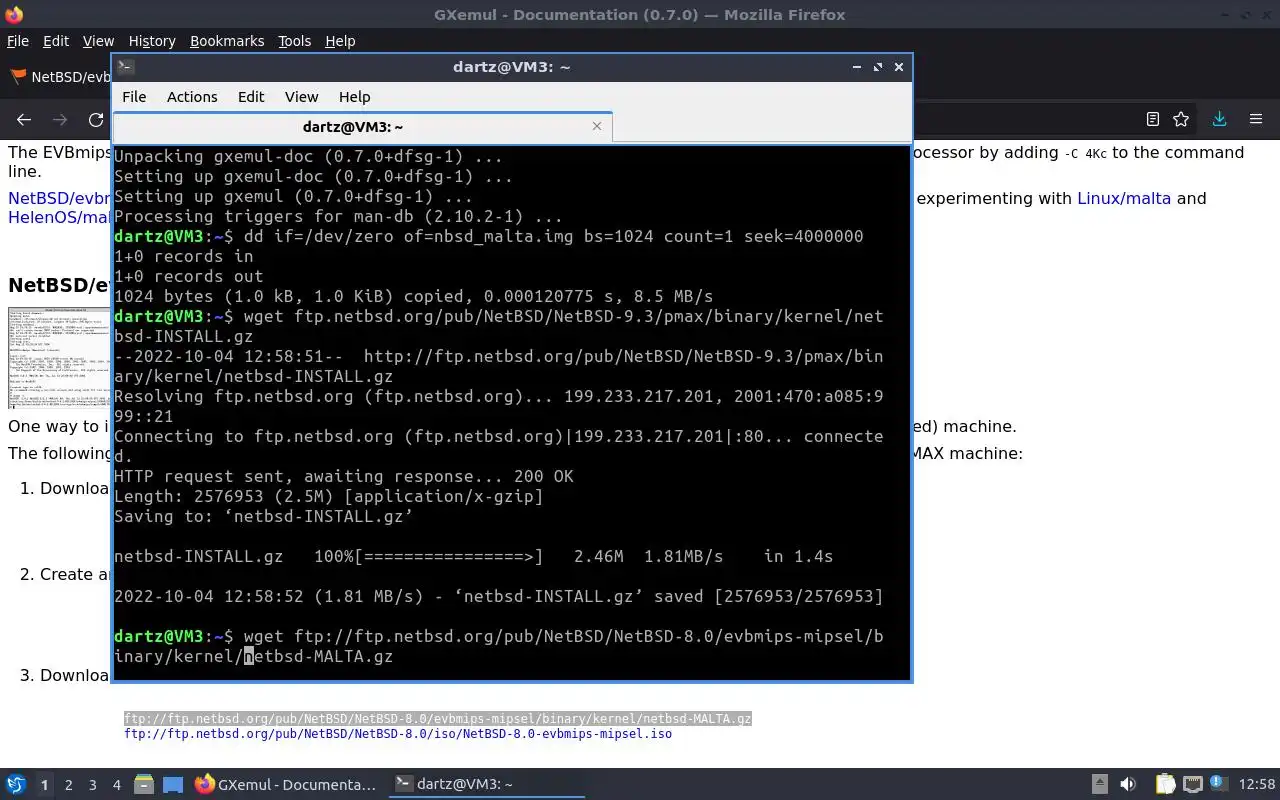Open the netbsd-MALTA.gz ftp link
The height and width of the screenshot is (800, 1280).
437,719
